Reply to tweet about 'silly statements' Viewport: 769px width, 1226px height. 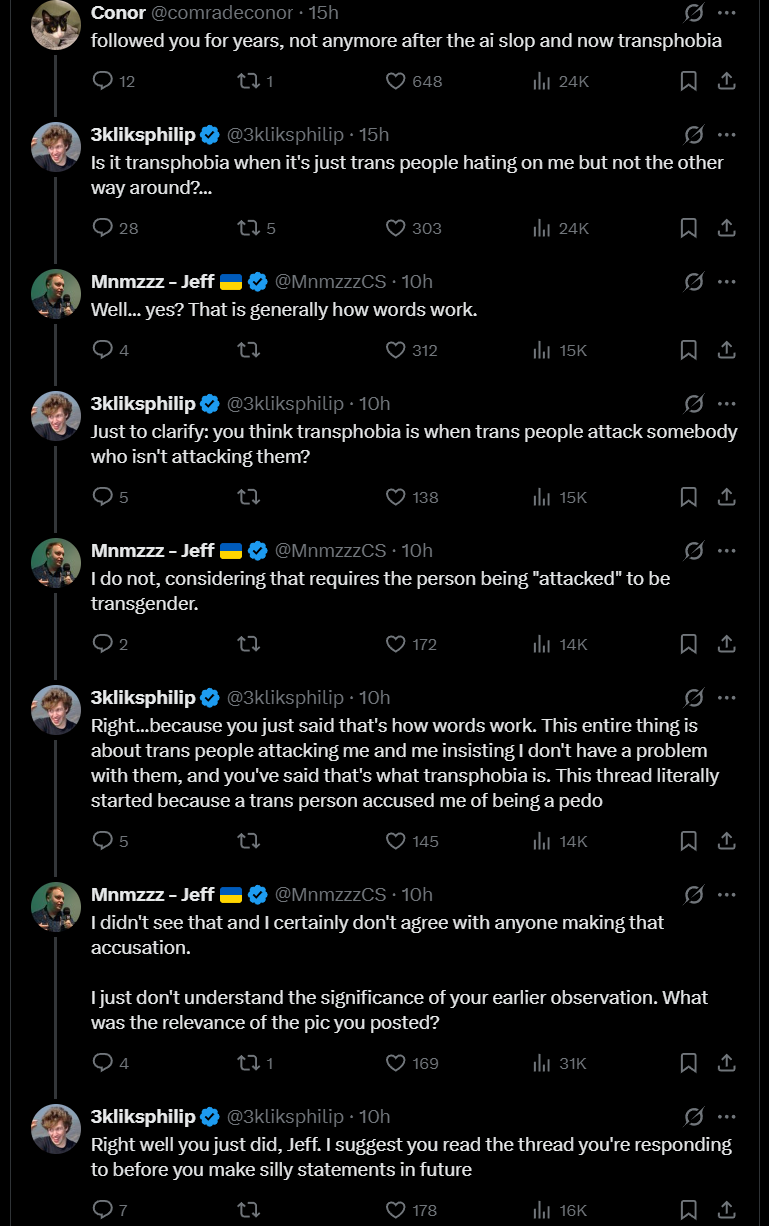coord(103,1210)
